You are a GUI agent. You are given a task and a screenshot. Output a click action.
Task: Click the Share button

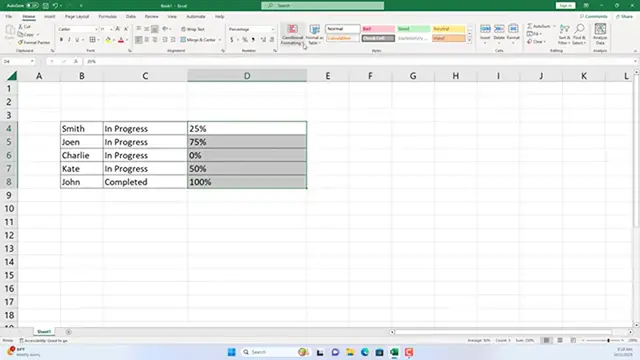click(x=624, y=17)
